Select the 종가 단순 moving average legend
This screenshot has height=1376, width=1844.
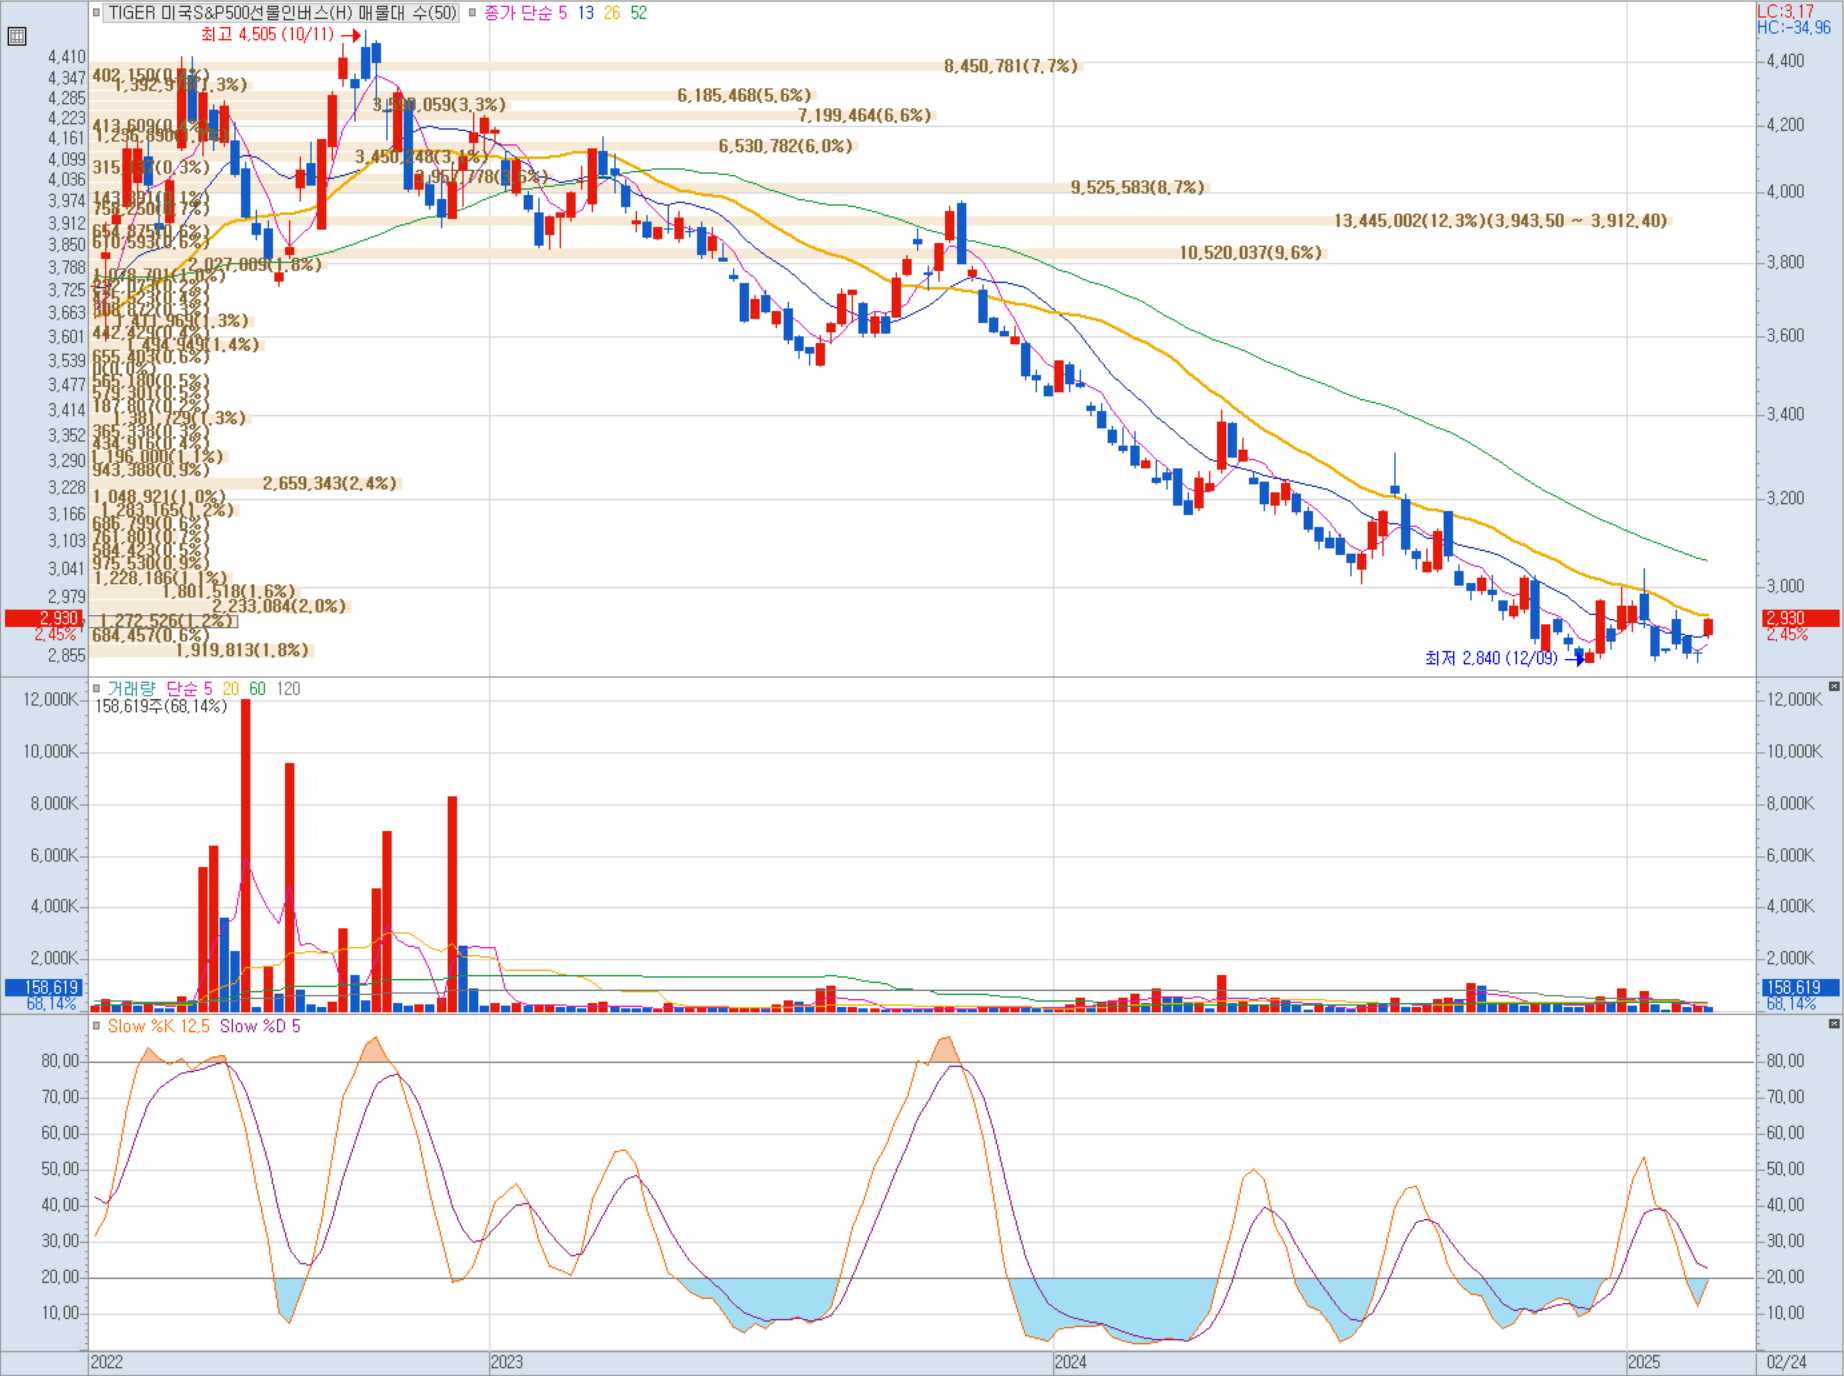click(x=565, y=13)
